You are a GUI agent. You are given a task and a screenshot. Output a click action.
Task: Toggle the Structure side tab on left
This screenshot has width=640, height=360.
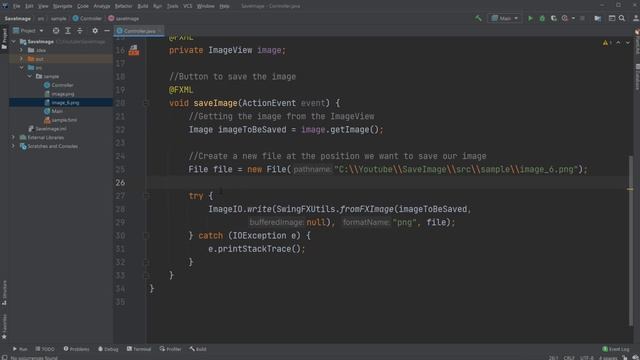click(4, 293)
